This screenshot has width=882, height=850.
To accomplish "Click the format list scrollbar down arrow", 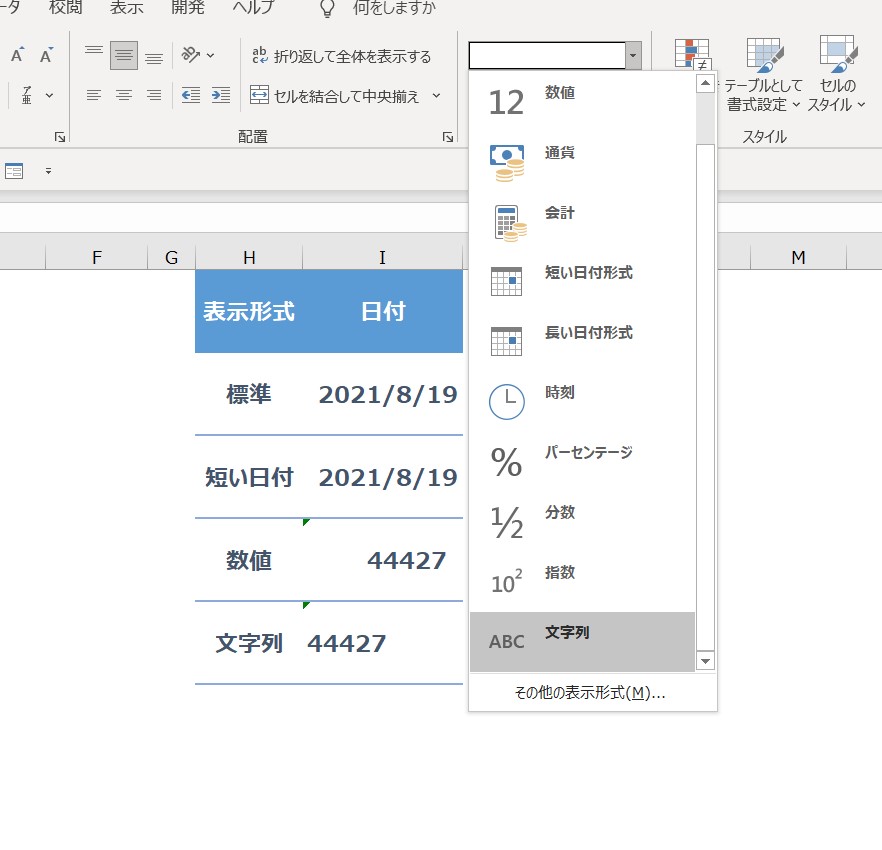I will [705, 661].
